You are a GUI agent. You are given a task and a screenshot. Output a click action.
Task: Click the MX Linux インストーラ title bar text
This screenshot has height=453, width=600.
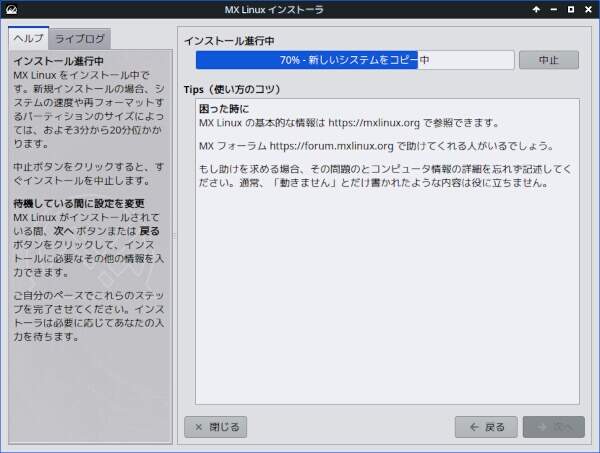coord(299,11)
